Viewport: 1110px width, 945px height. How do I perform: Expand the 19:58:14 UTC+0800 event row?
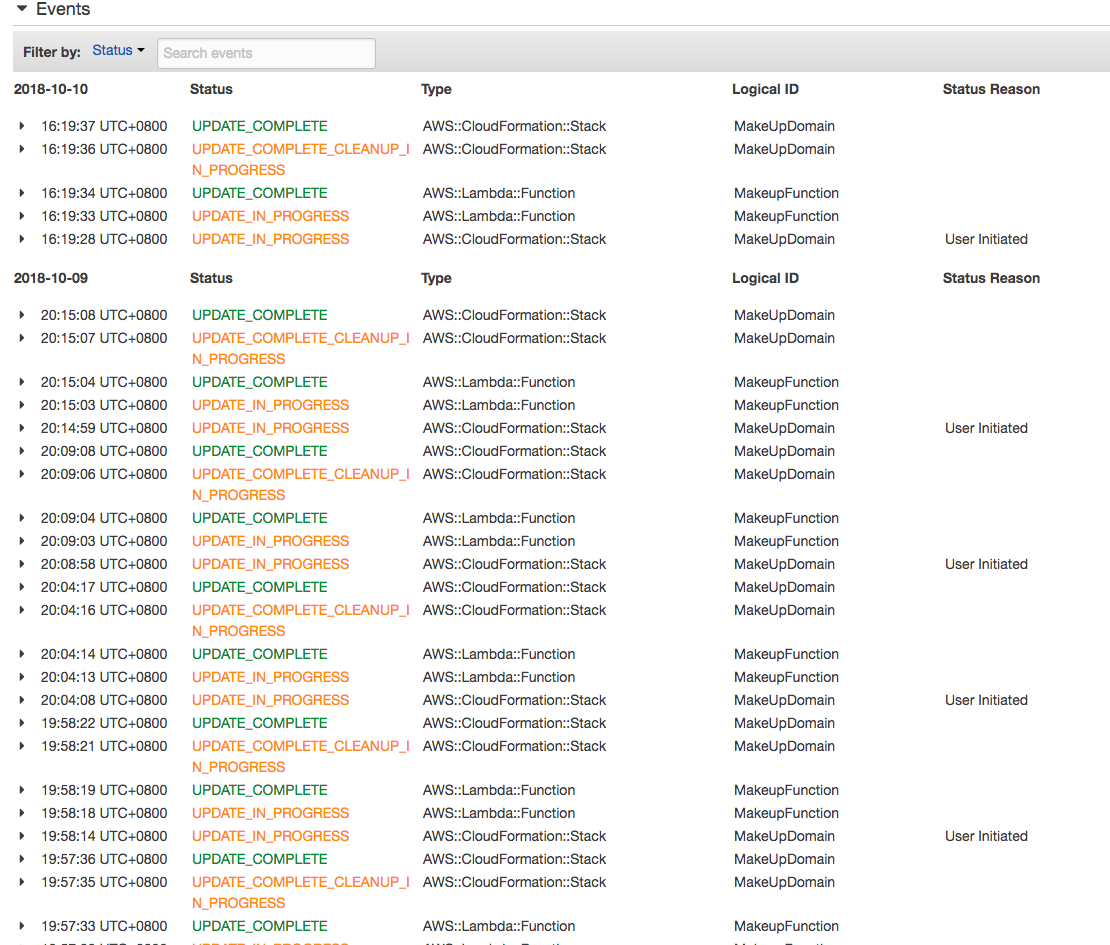21,836
